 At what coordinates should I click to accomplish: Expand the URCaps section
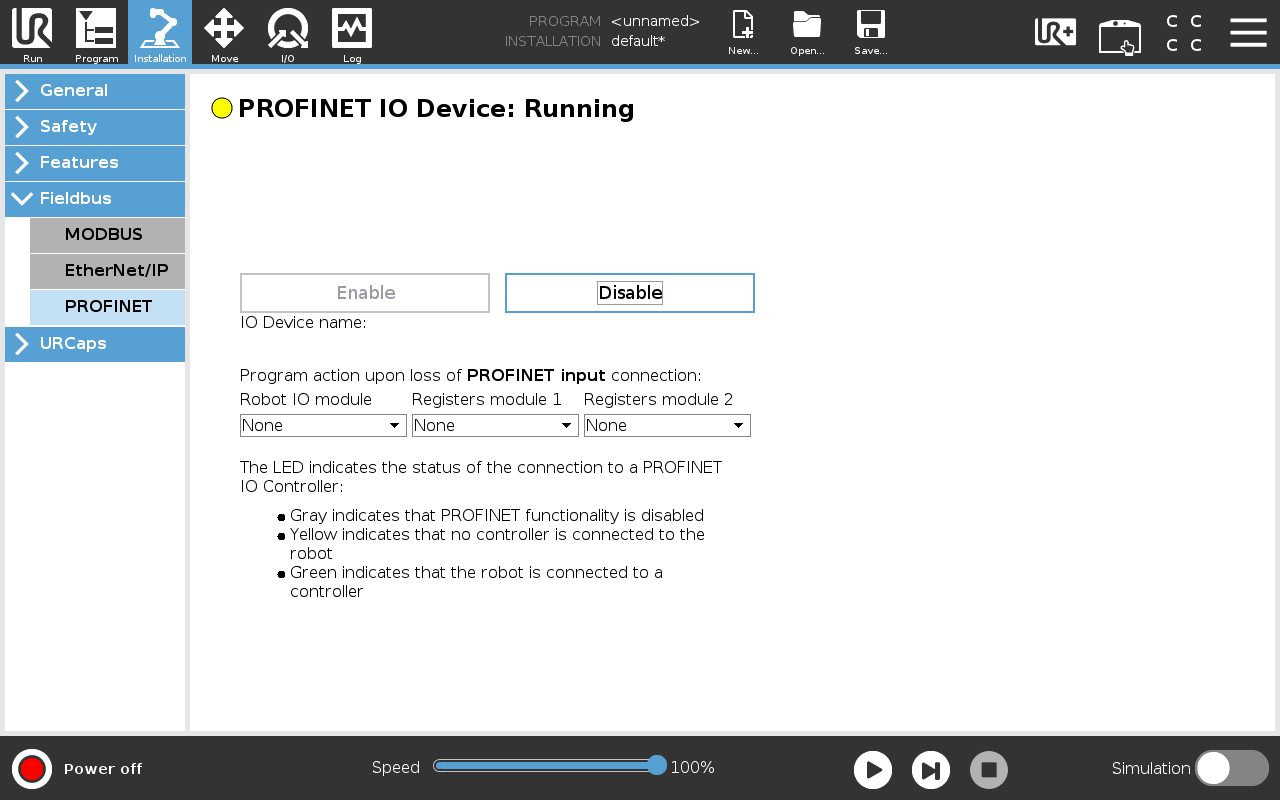click(x=95, y=344)
